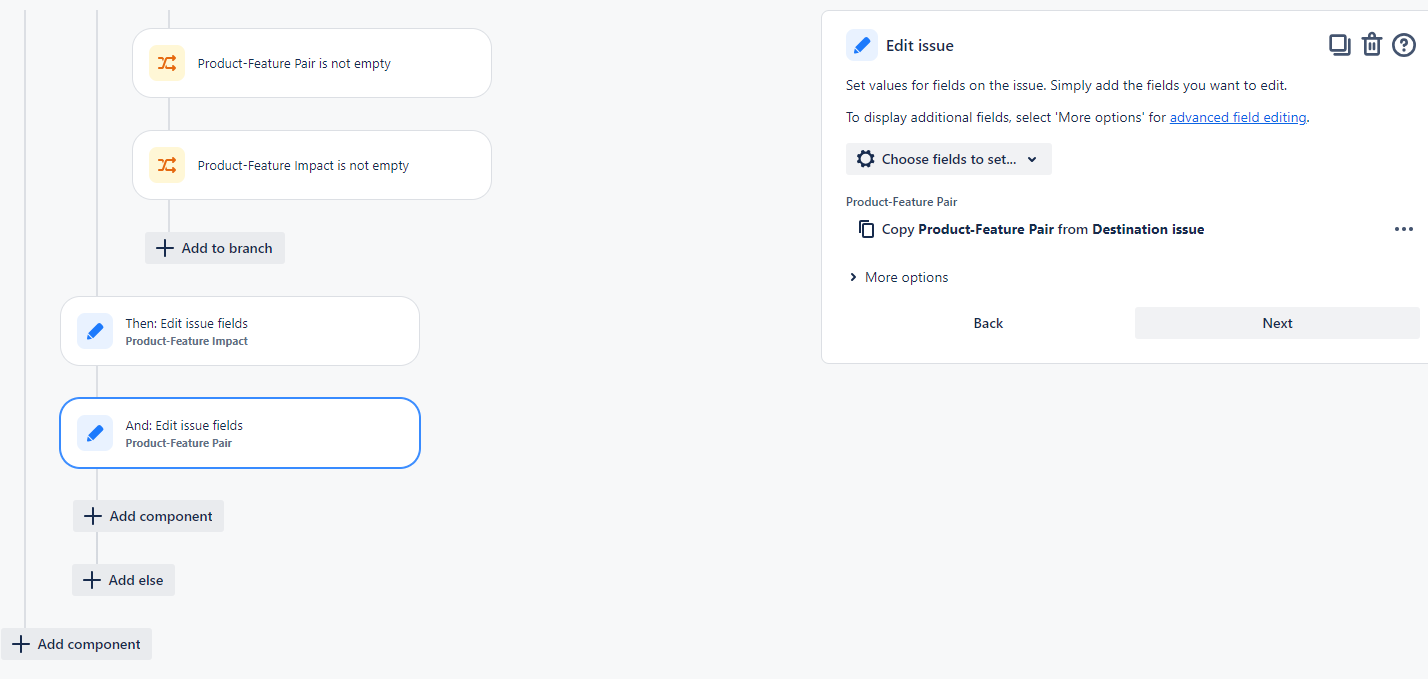Viewport: 1428px width, 679px height.
Task: Click Add to branch
Action: point(215,248)
